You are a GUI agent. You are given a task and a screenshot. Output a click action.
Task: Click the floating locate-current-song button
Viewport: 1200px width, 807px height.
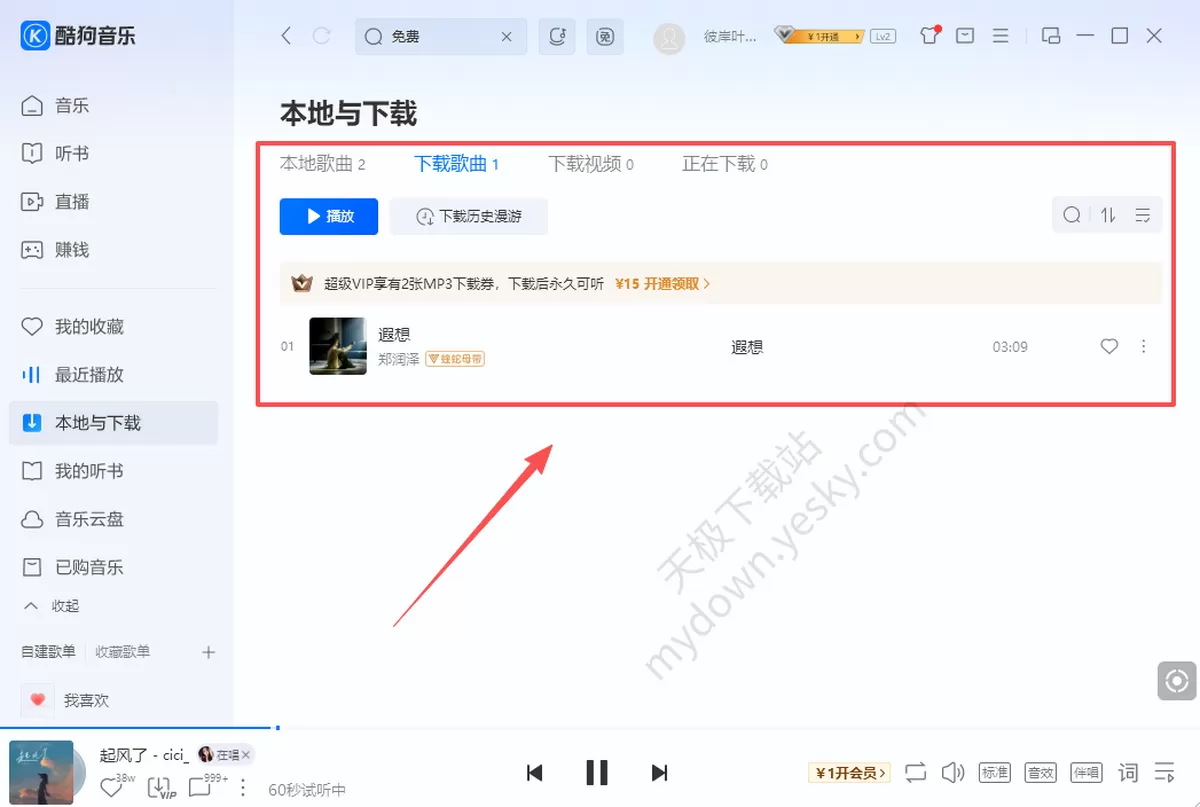pyautogui.click(x=1177, y=681)
